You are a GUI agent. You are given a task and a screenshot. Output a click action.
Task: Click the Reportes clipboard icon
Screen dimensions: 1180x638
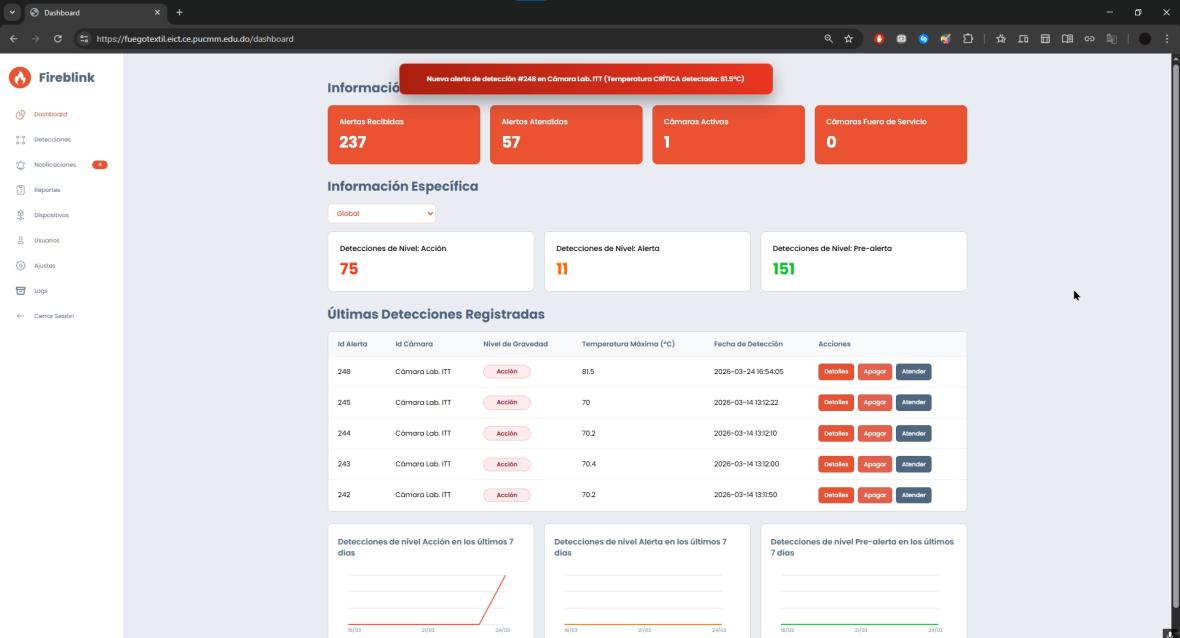20,190
